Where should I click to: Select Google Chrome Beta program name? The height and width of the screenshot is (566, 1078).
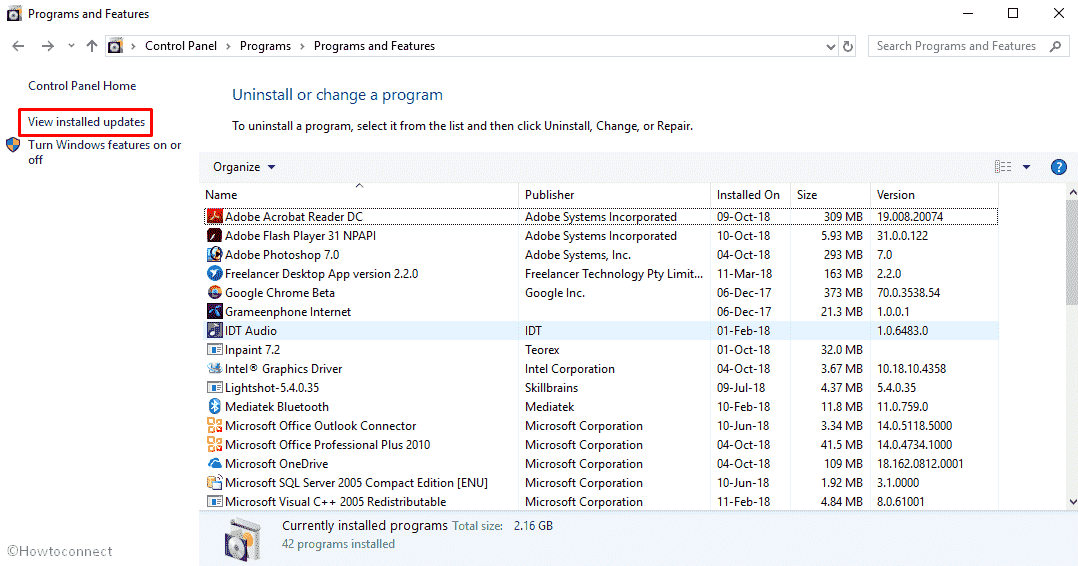click(x=280, y=293)
